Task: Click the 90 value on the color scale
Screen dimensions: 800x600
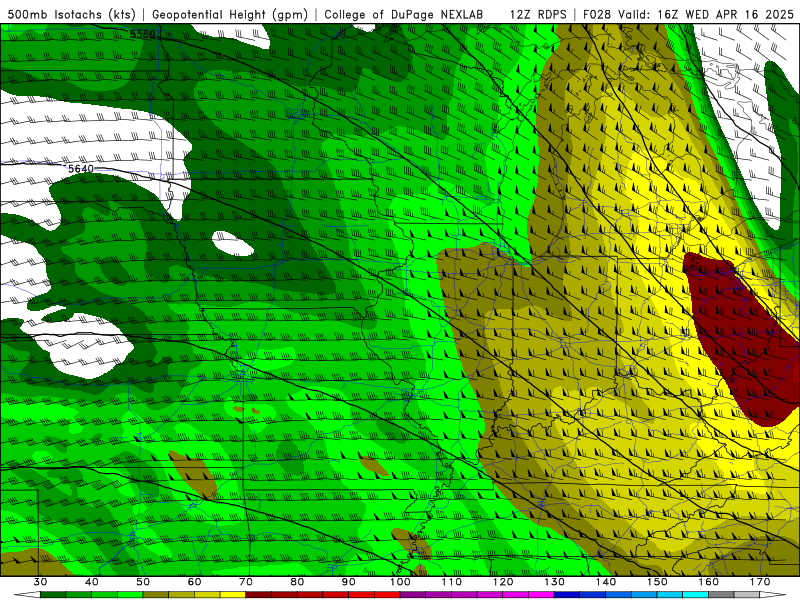Action: (x=348, y=582)
